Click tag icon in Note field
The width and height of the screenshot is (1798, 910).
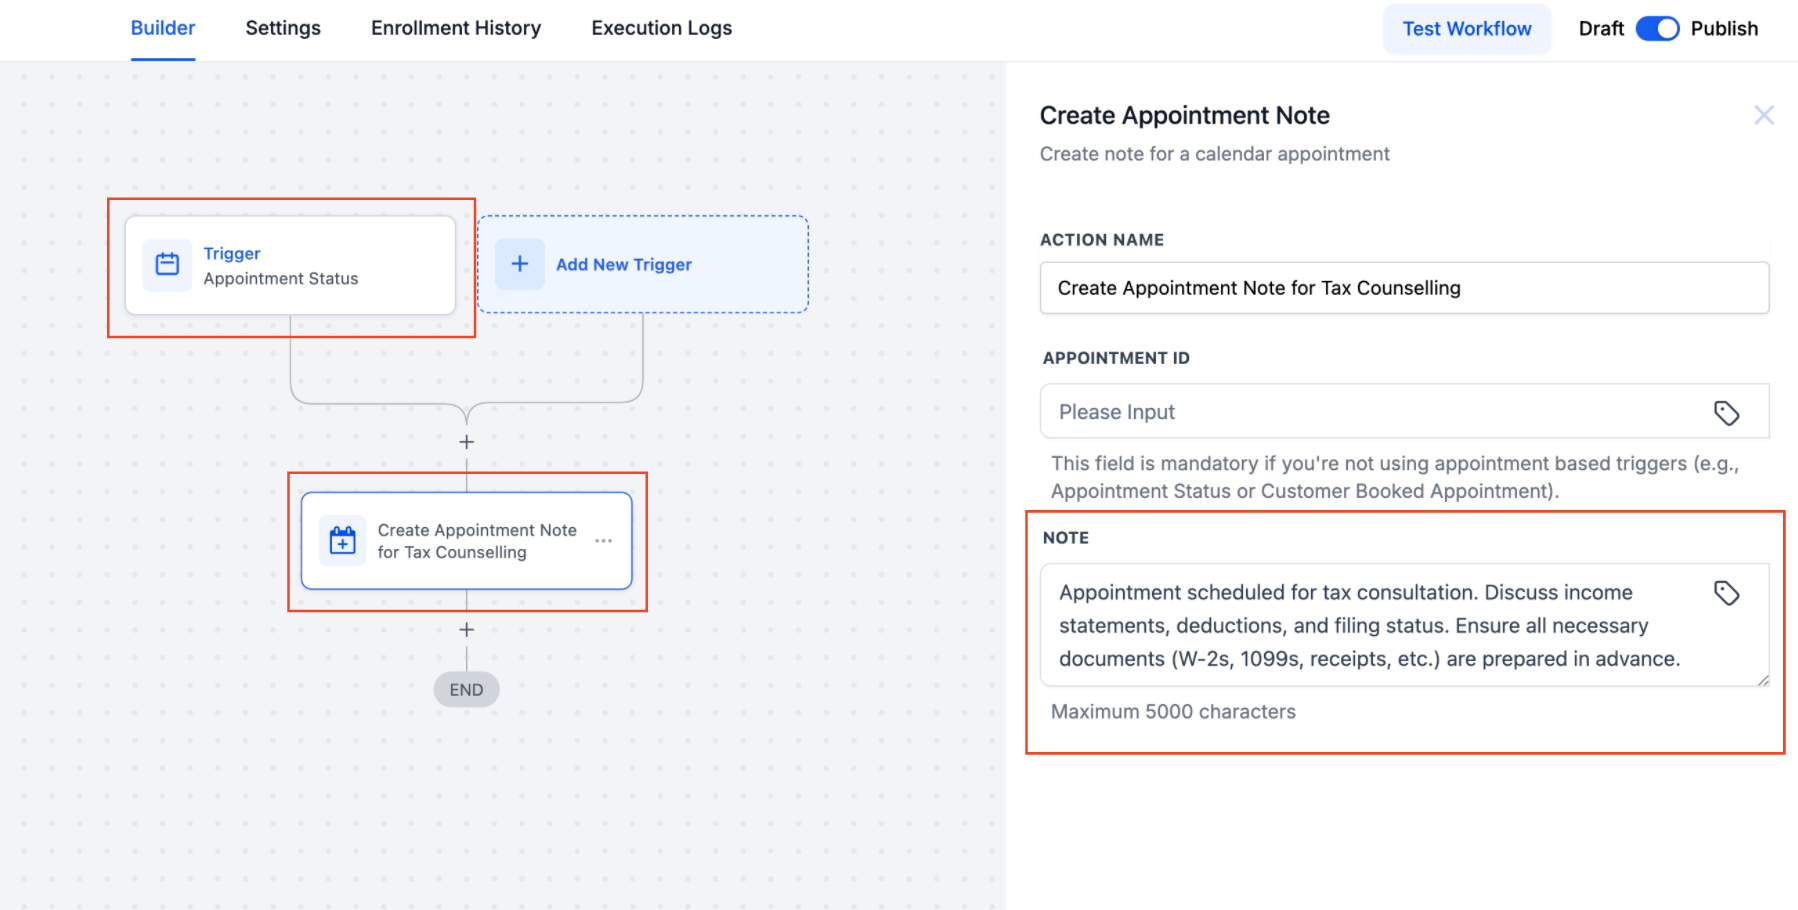point(1726,593)
